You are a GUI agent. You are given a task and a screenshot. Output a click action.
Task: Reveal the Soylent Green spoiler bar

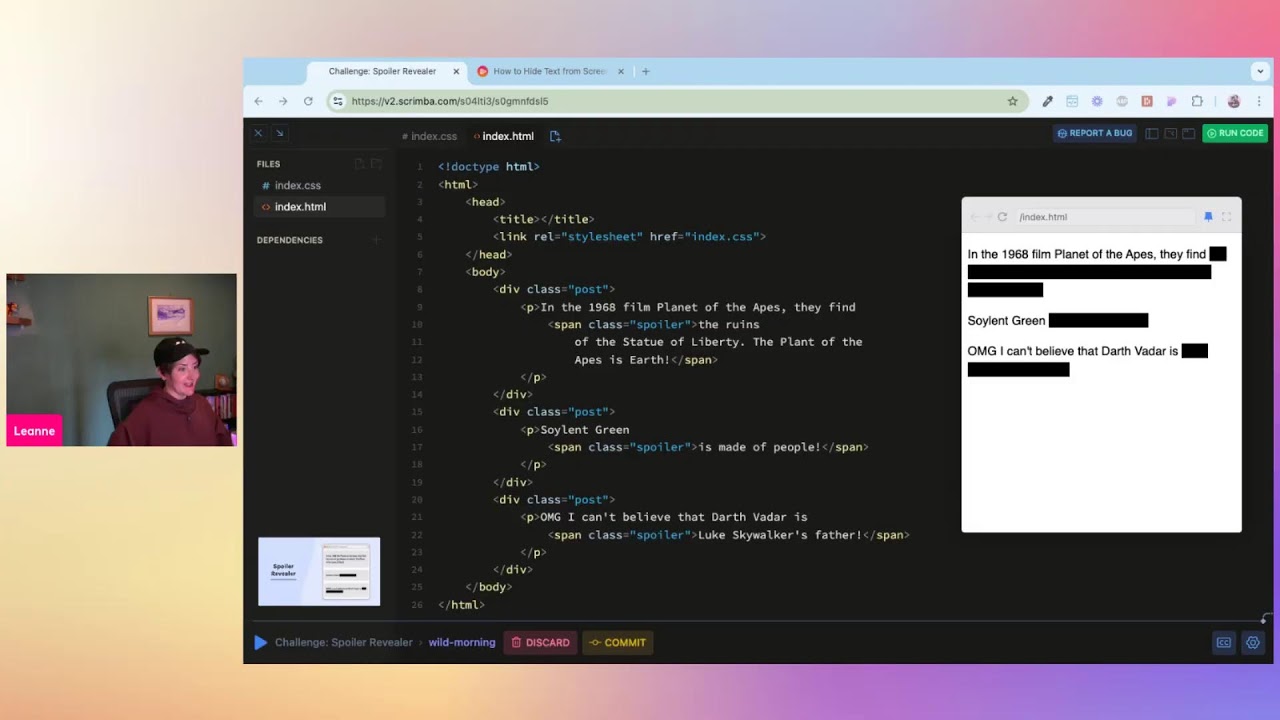[1098, 321]
